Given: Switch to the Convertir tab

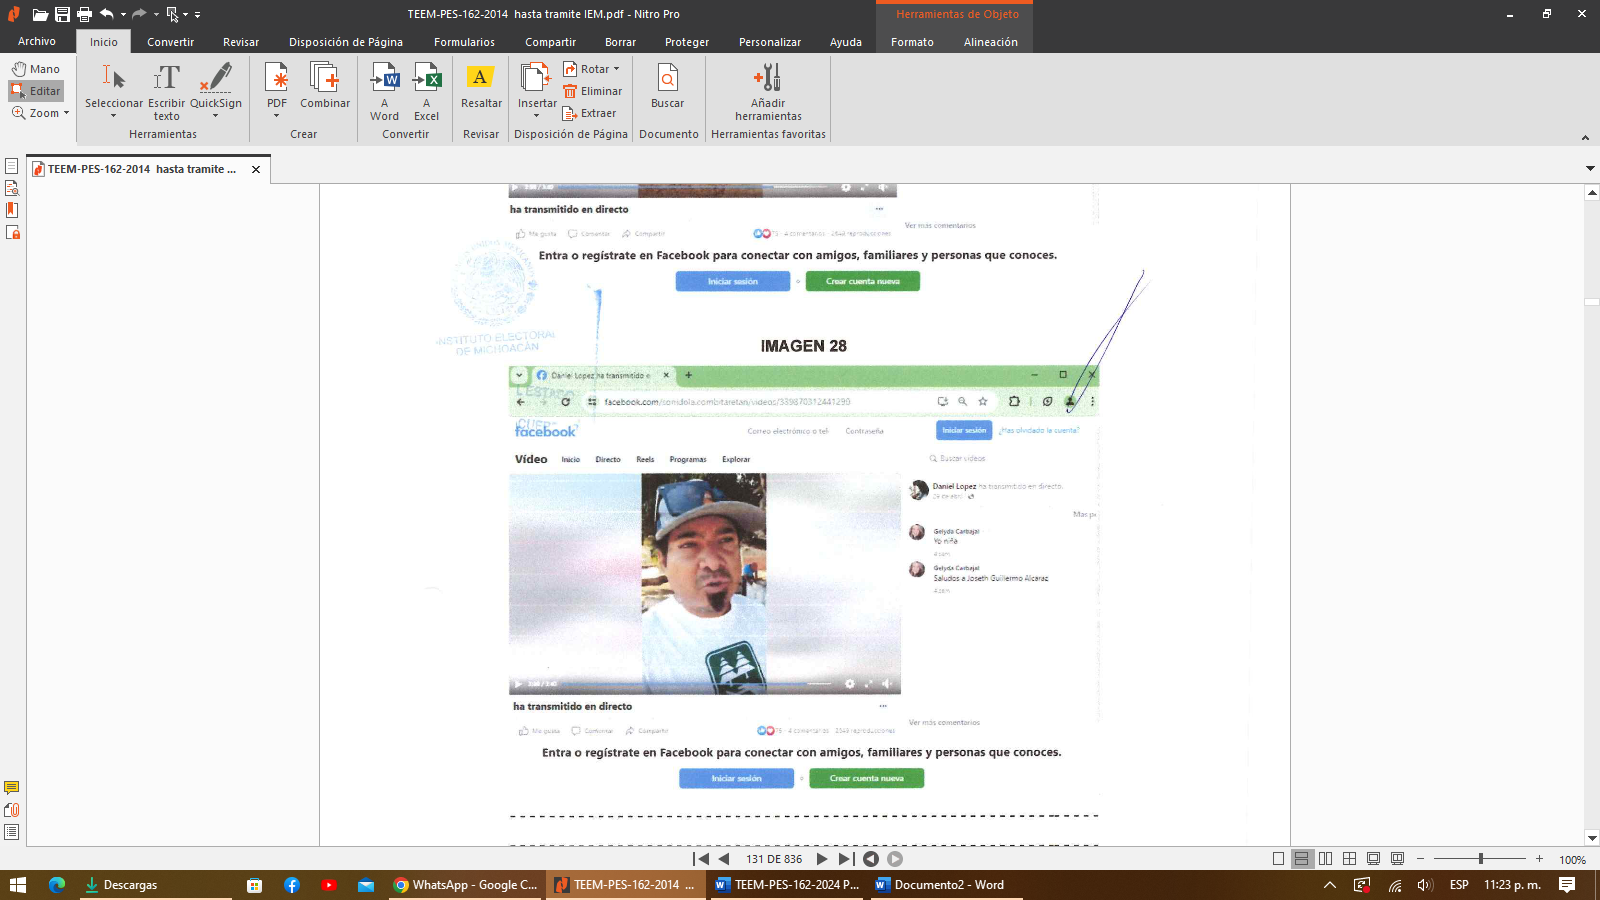Looking at the screenshot, I should 171,42.
